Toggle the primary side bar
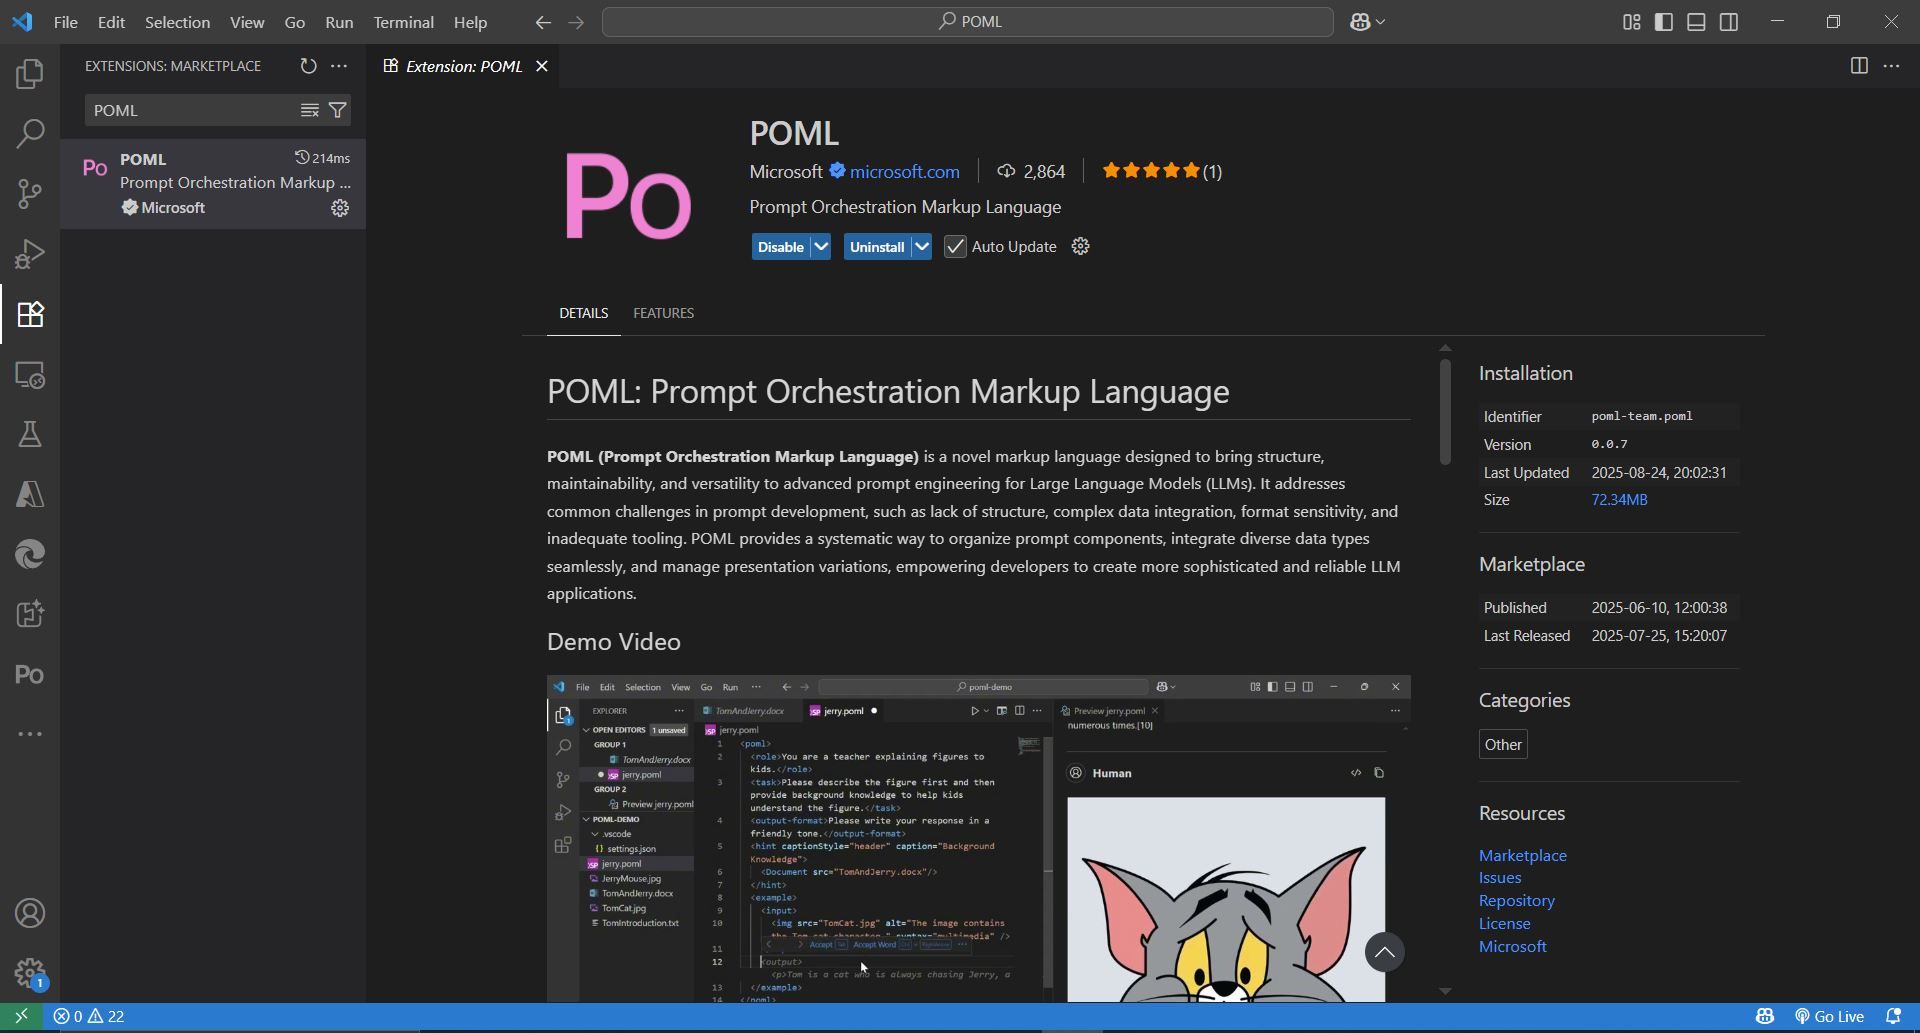Viewport: 1920px width, 1033px height. [1664, 22]
